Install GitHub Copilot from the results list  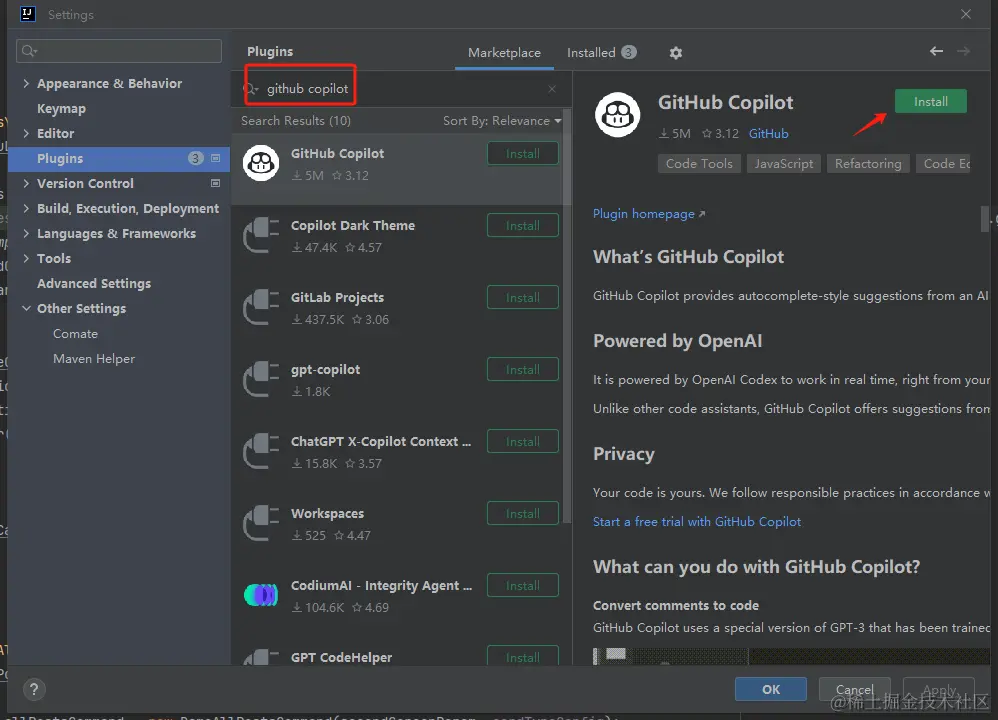[x=523, y=153]
